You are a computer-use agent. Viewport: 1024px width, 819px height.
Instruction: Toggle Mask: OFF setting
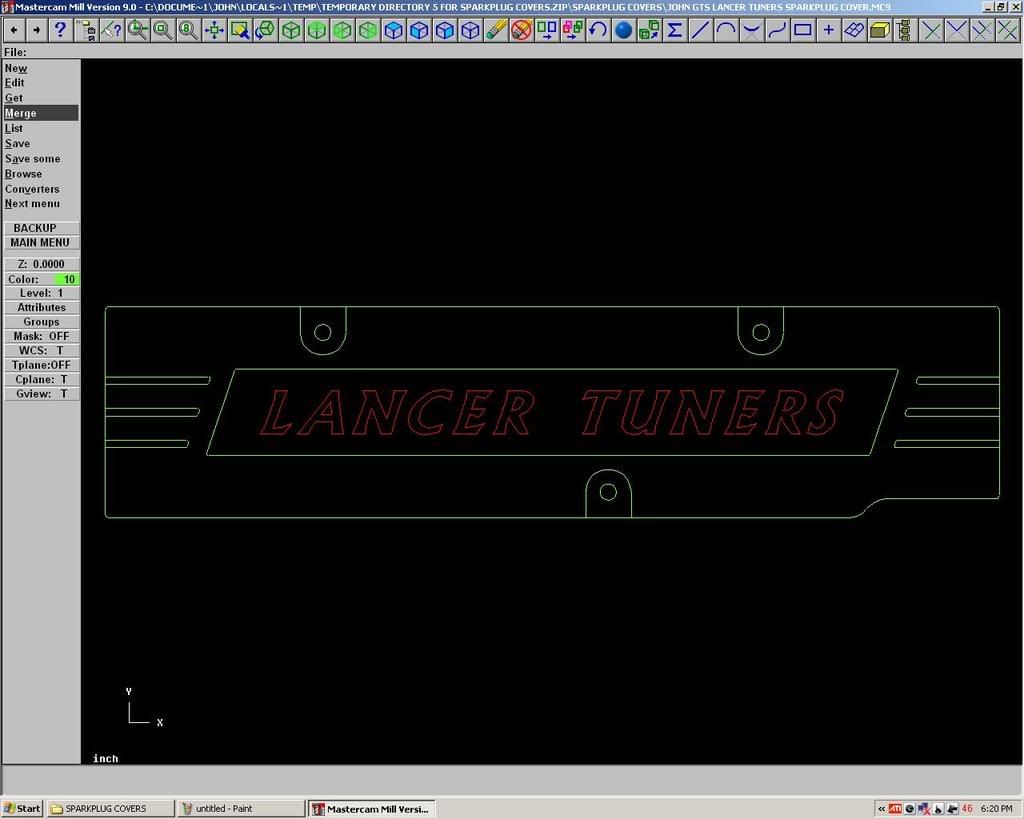41,336
